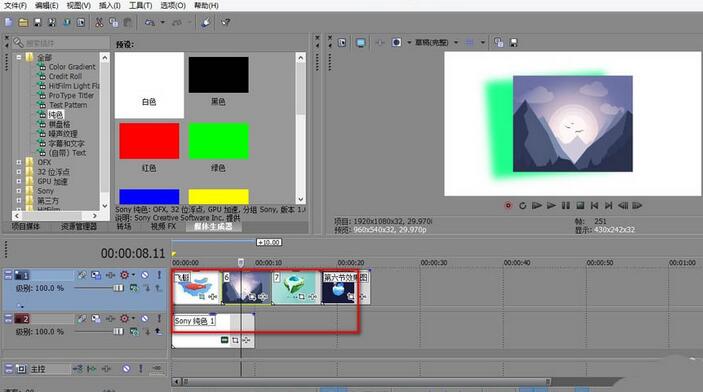Select Color Gradient in generator list

coord(72,67)
